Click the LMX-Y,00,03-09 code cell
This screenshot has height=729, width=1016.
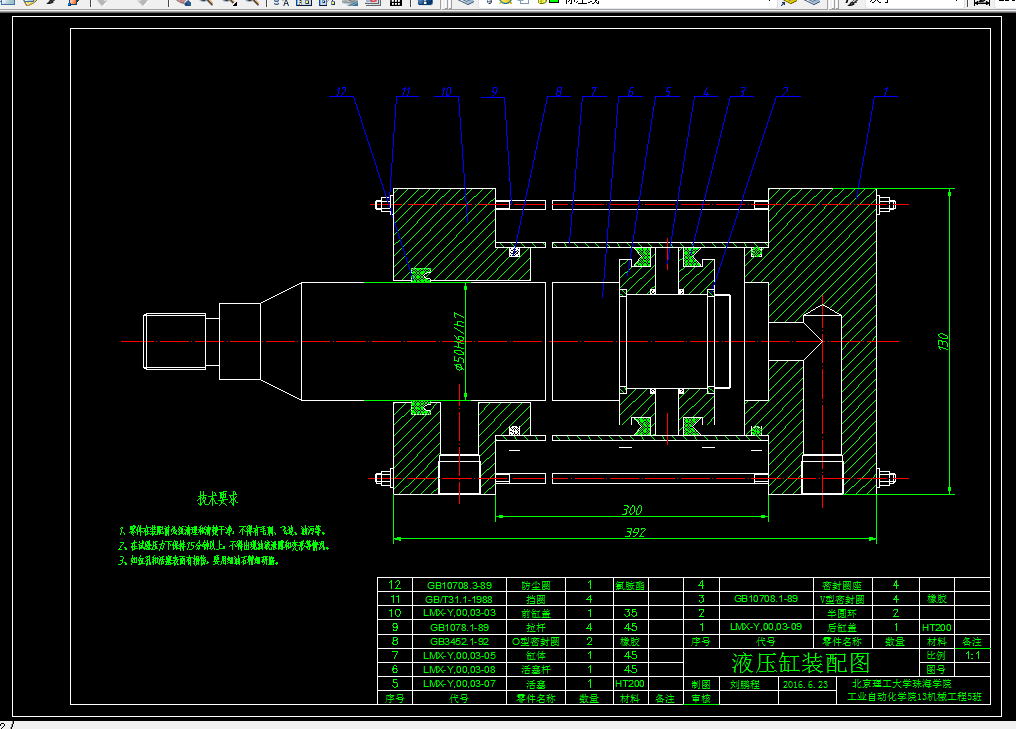766,627
